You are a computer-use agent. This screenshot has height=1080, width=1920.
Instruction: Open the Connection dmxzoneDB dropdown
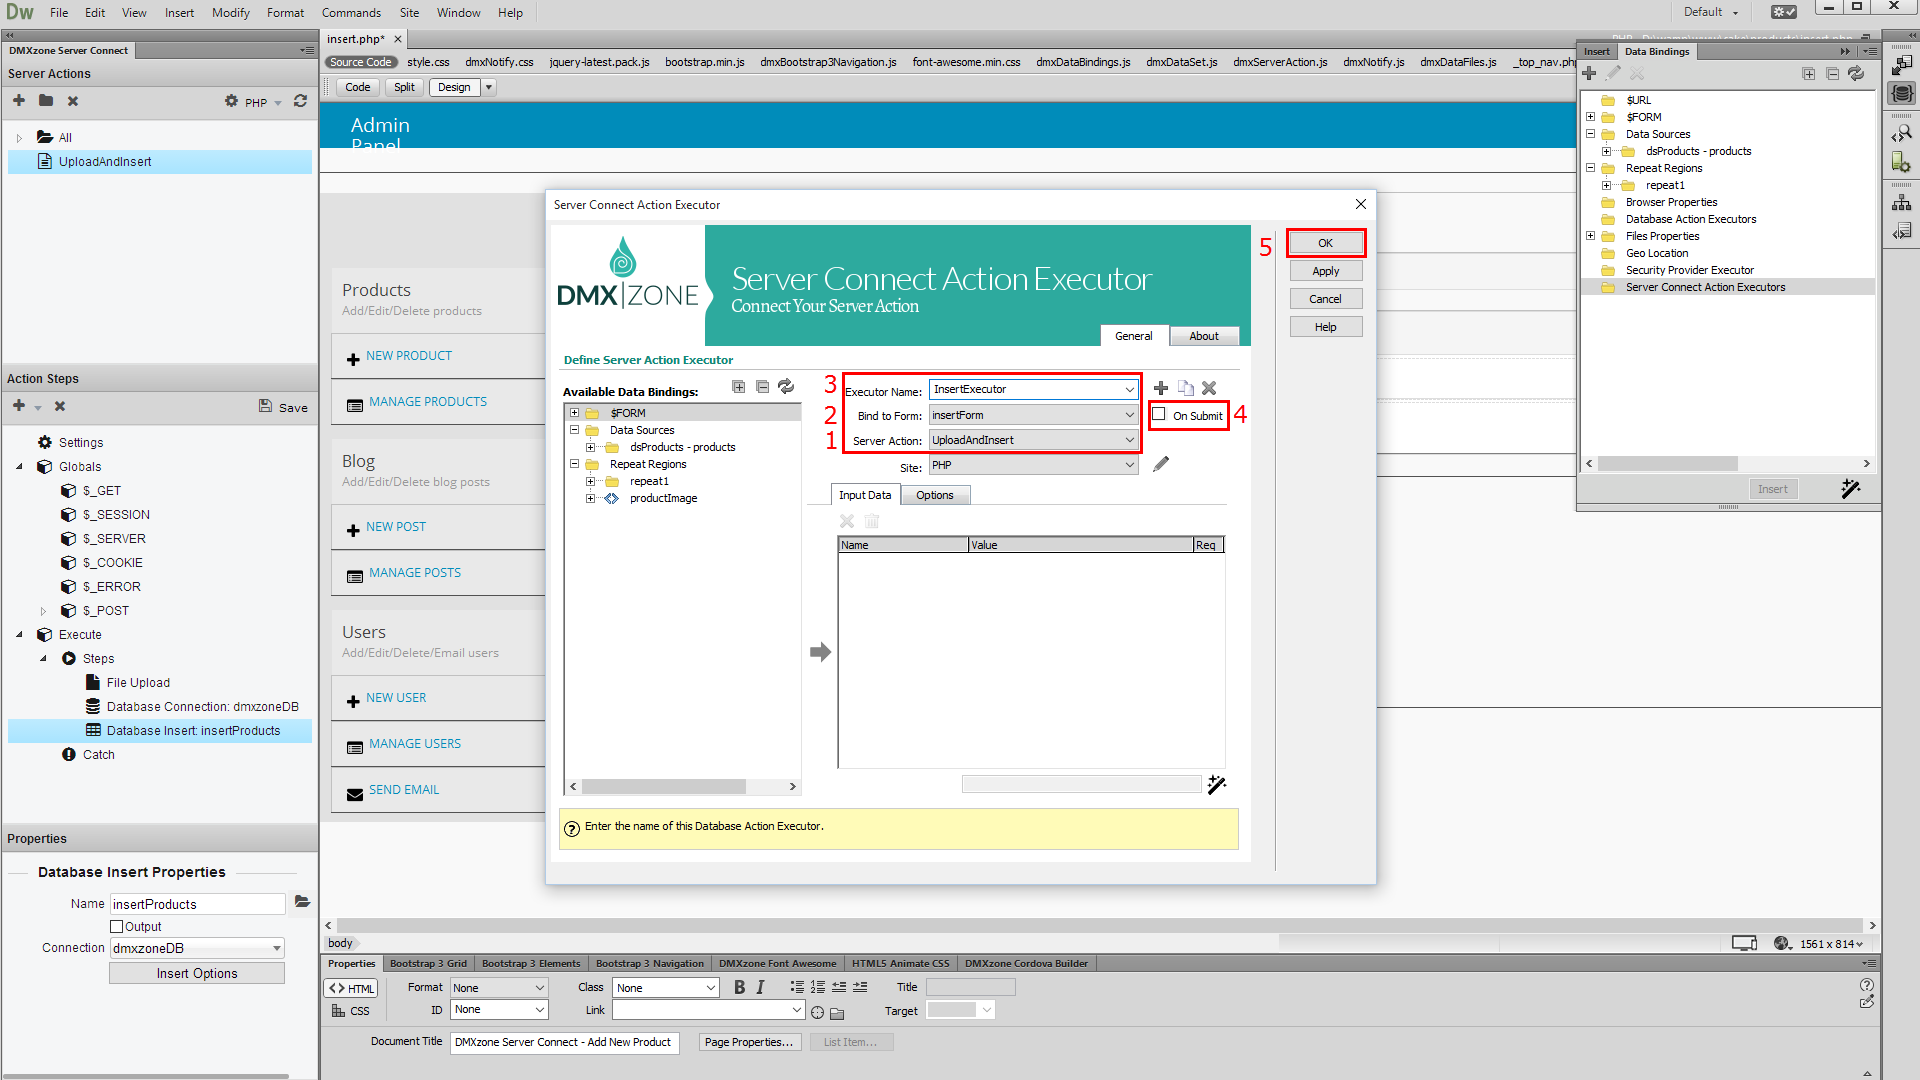277,948
